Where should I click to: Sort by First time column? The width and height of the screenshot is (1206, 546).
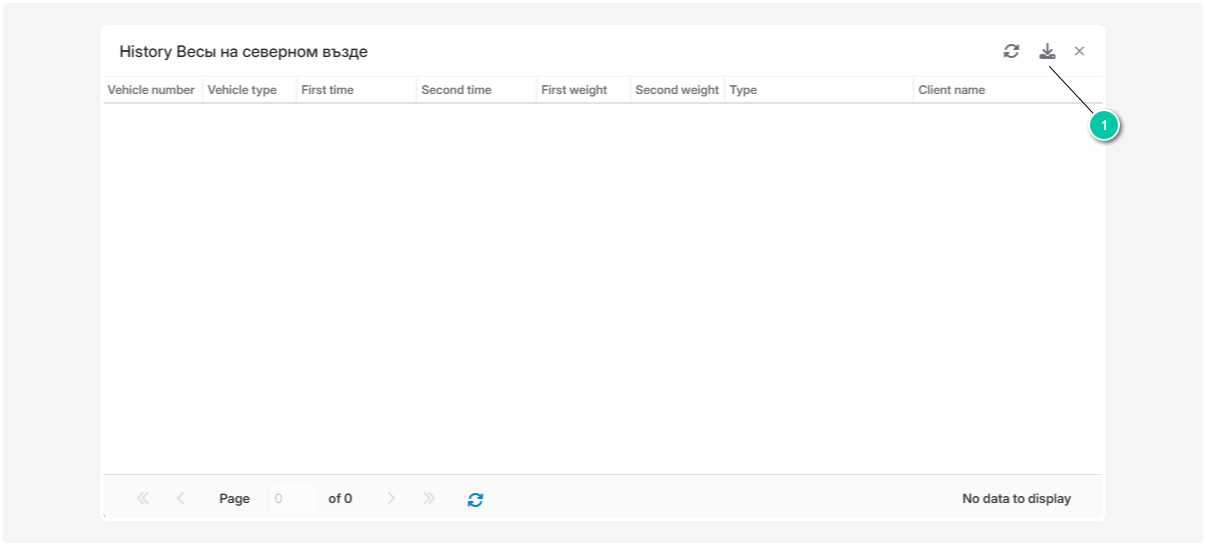[x=328, y=90]
